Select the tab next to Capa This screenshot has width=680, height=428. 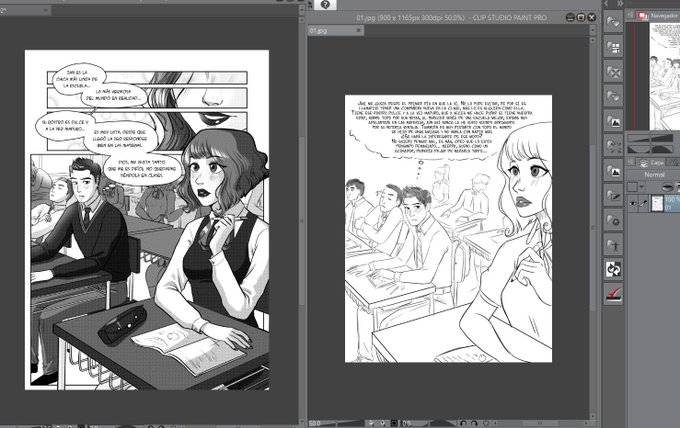click(x=673, y=162)
